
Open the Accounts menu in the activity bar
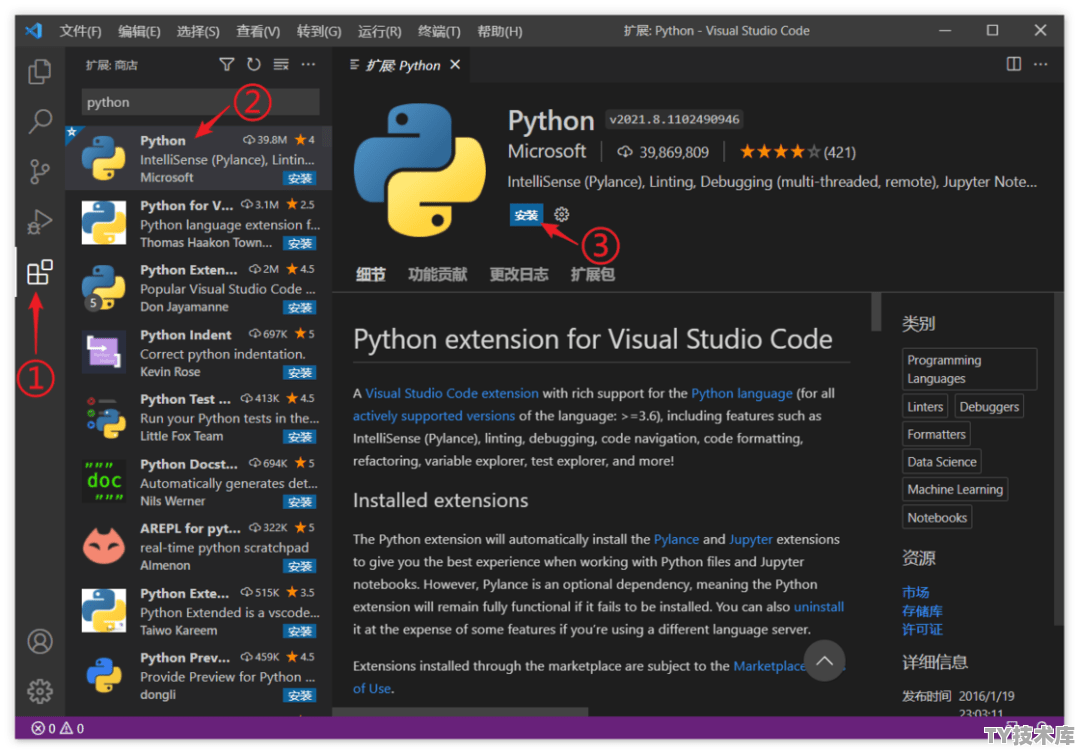[39, 642]
